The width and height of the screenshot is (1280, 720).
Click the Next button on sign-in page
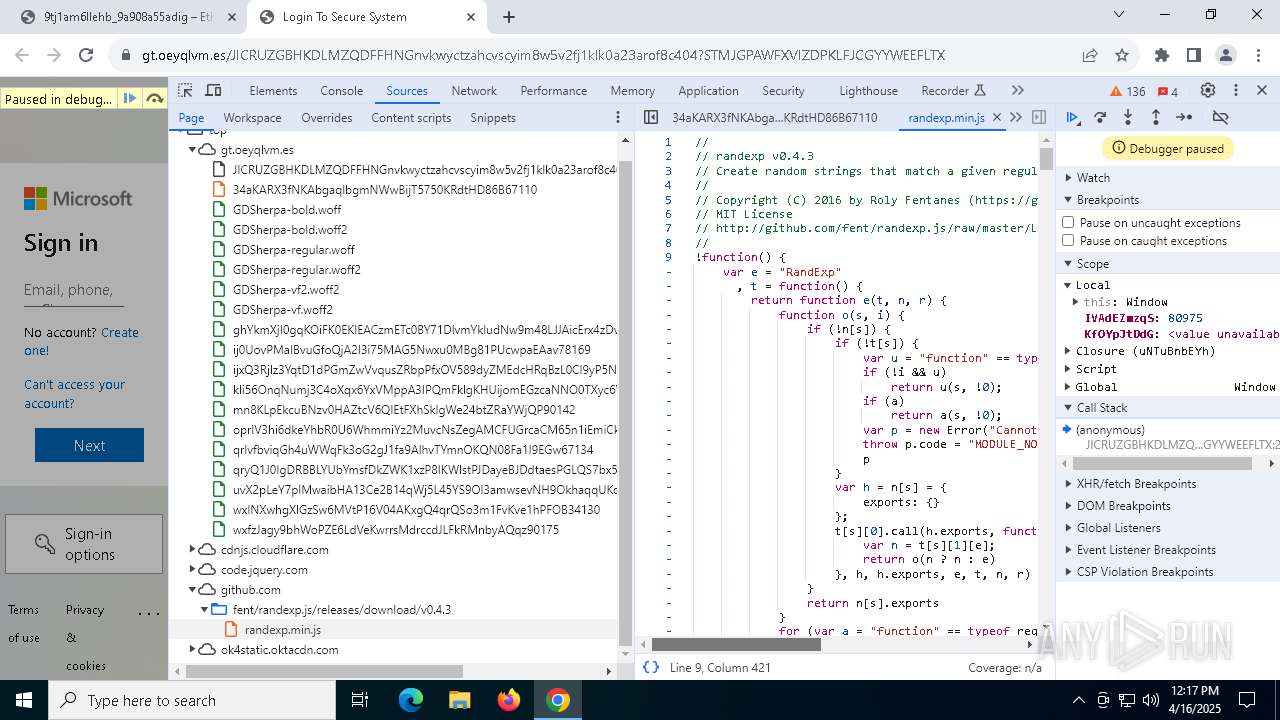tap(89, 445)
